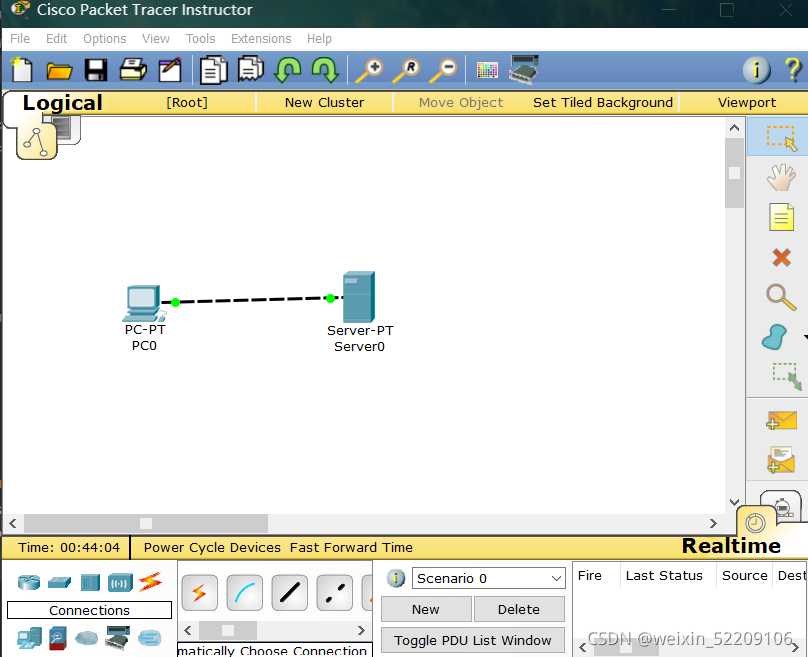The height and width of the screenshot is (657, 808).
Task: Switch to the Logical workspace tab
Action: (x=62, y=103)
